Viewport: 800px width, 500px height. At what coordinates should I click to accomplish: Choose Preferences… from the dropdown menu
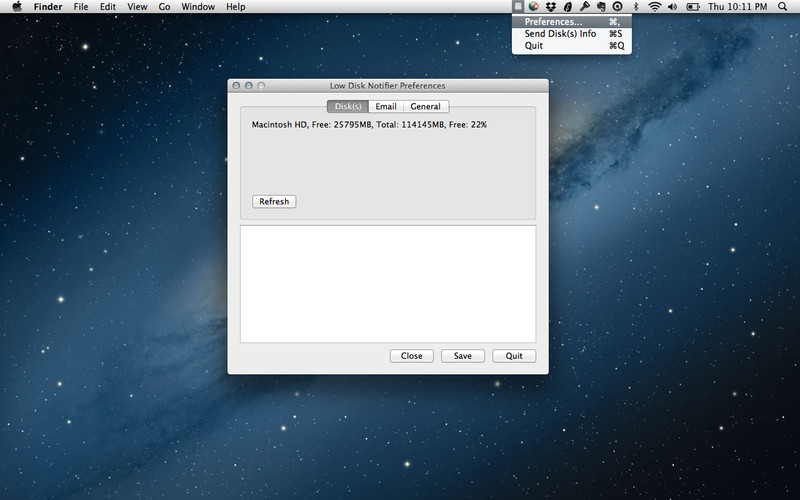coord(571,21)
